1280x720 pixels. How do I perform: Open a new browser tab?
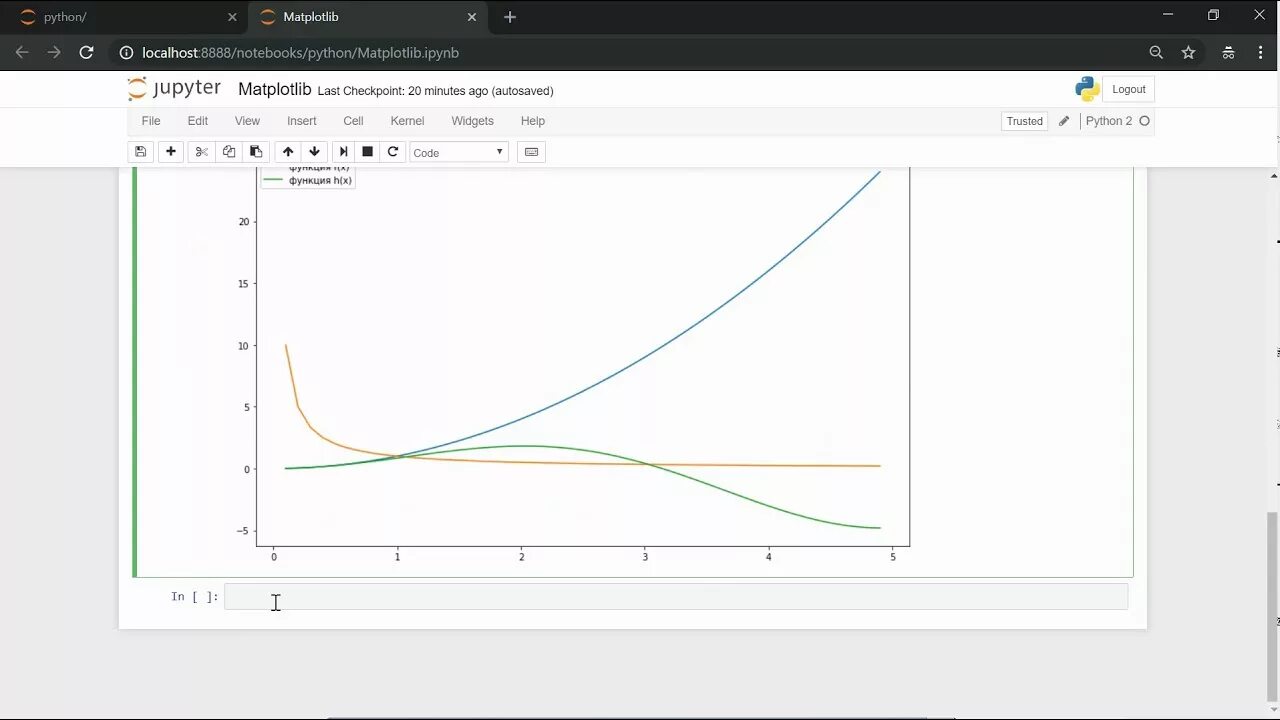510,17
